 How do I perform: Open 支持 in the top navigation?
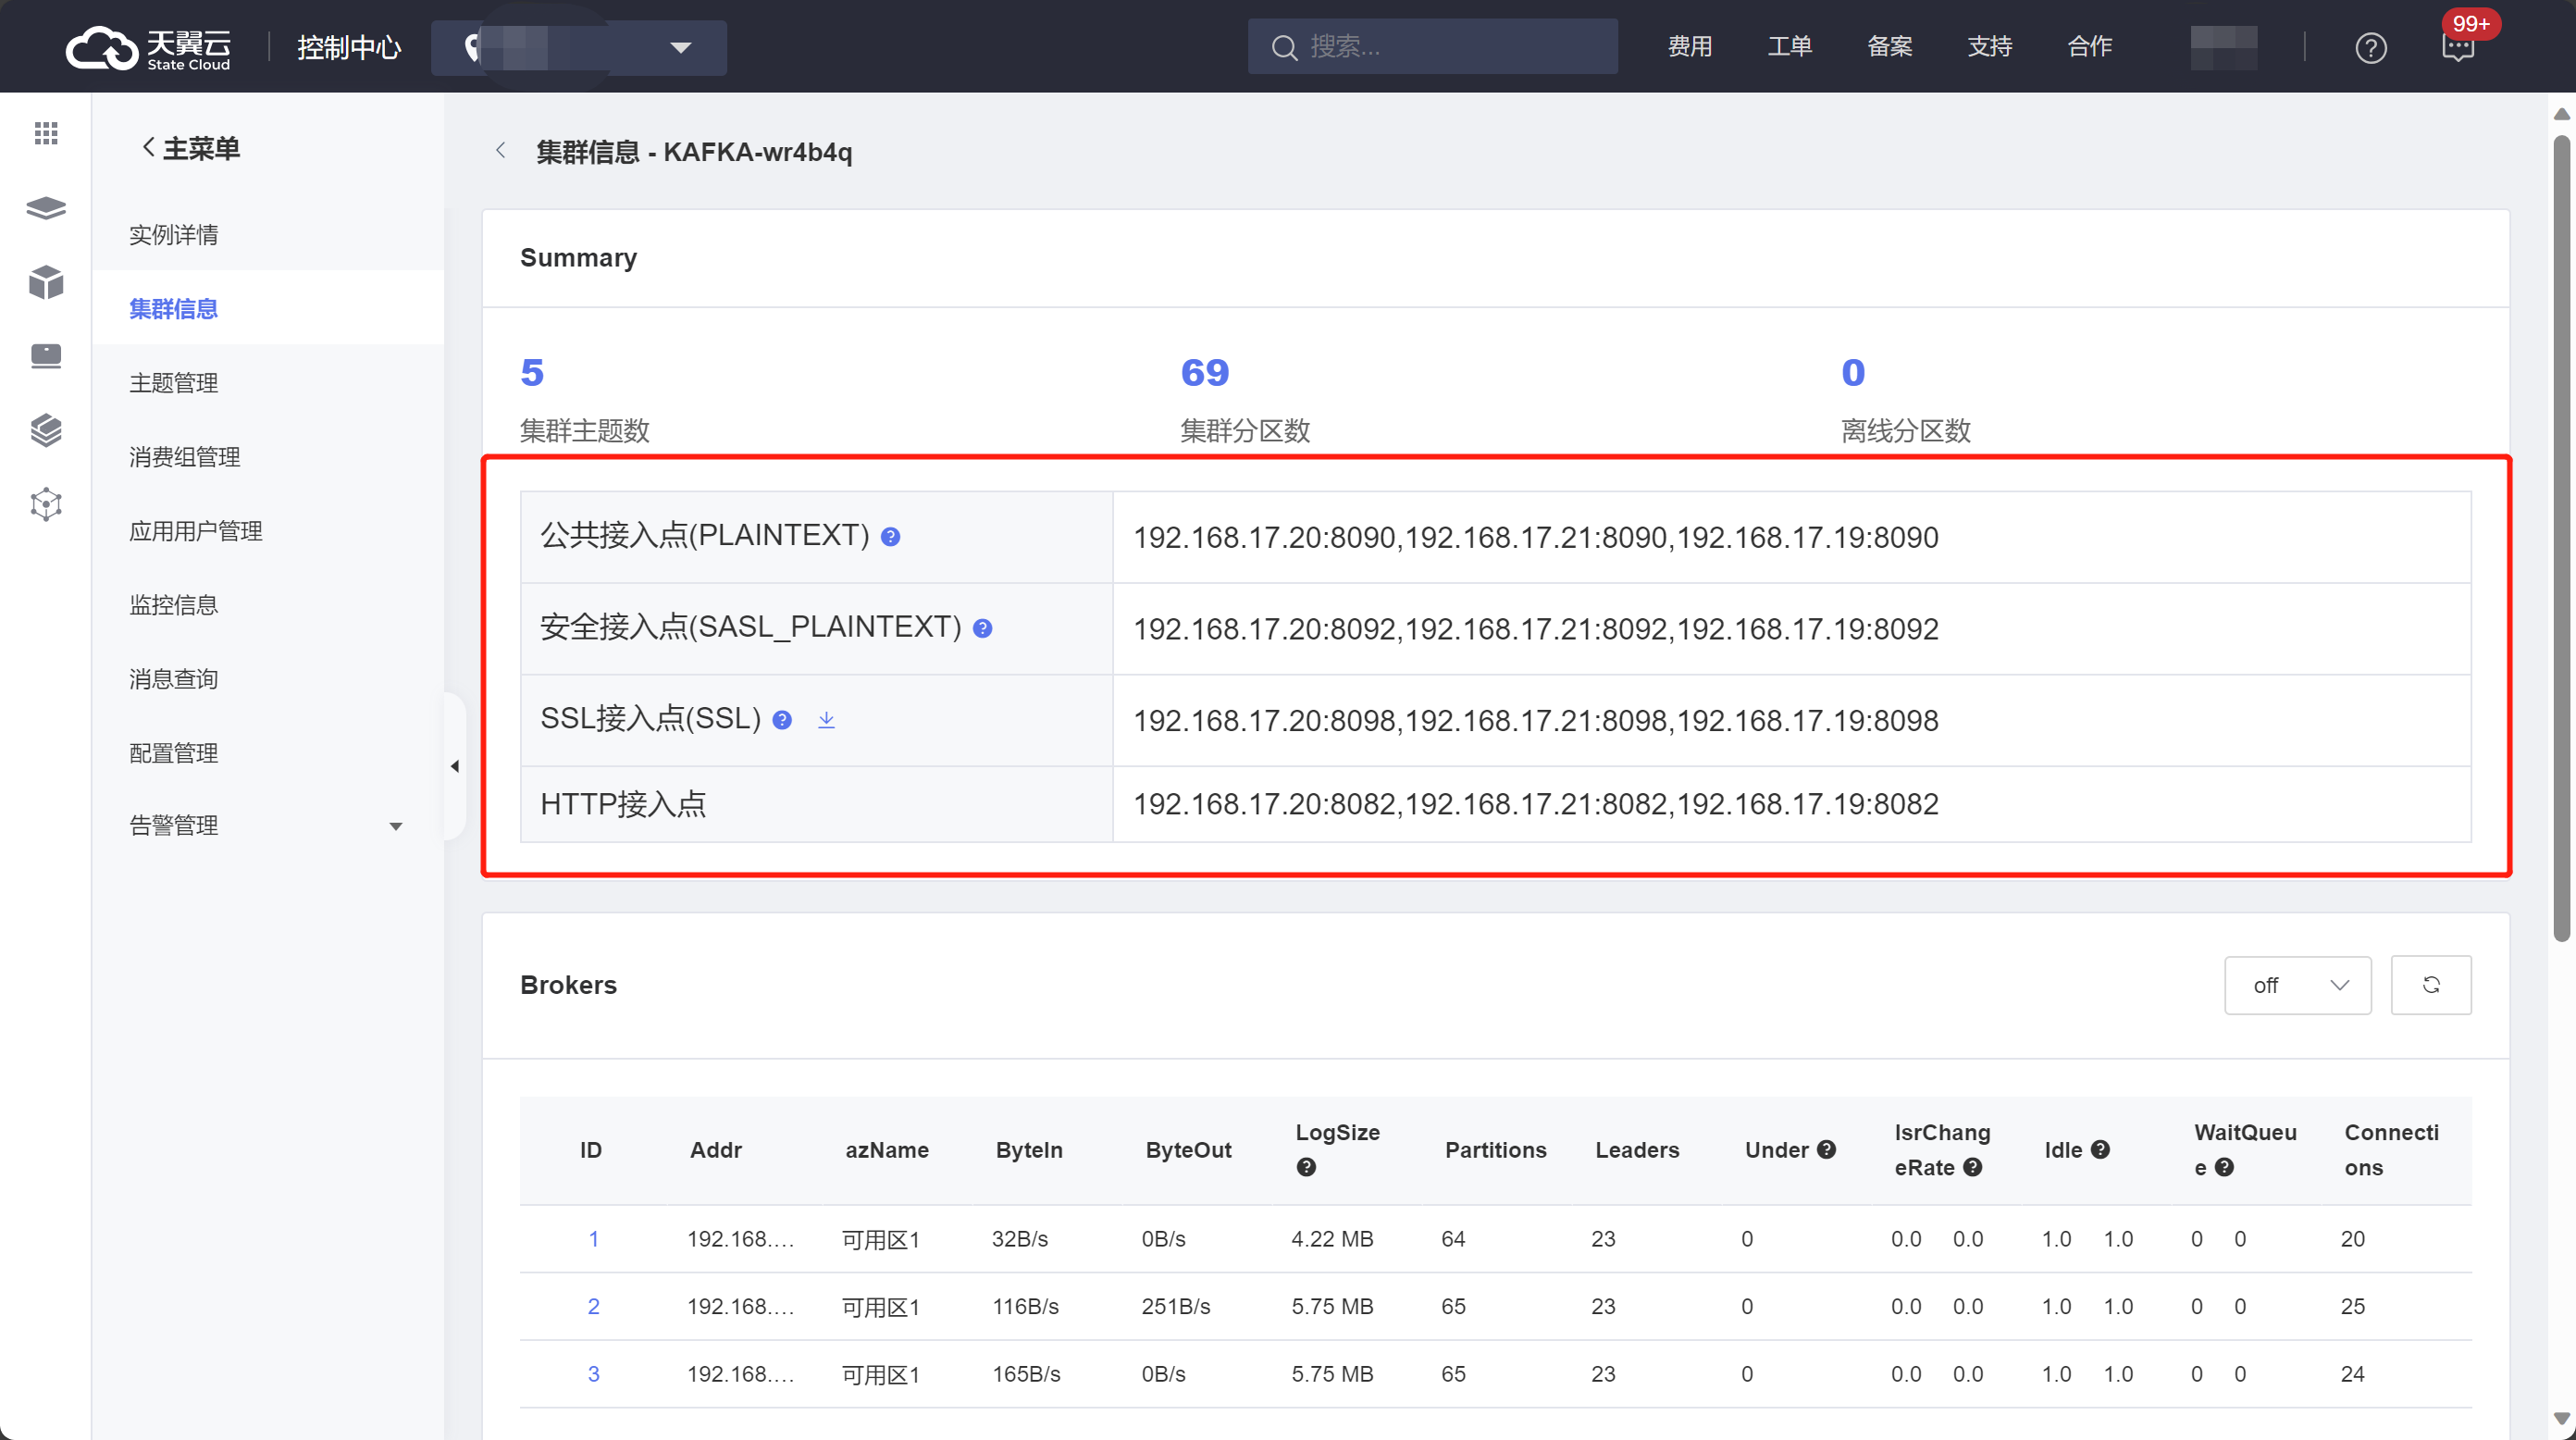pos(1990,46)
